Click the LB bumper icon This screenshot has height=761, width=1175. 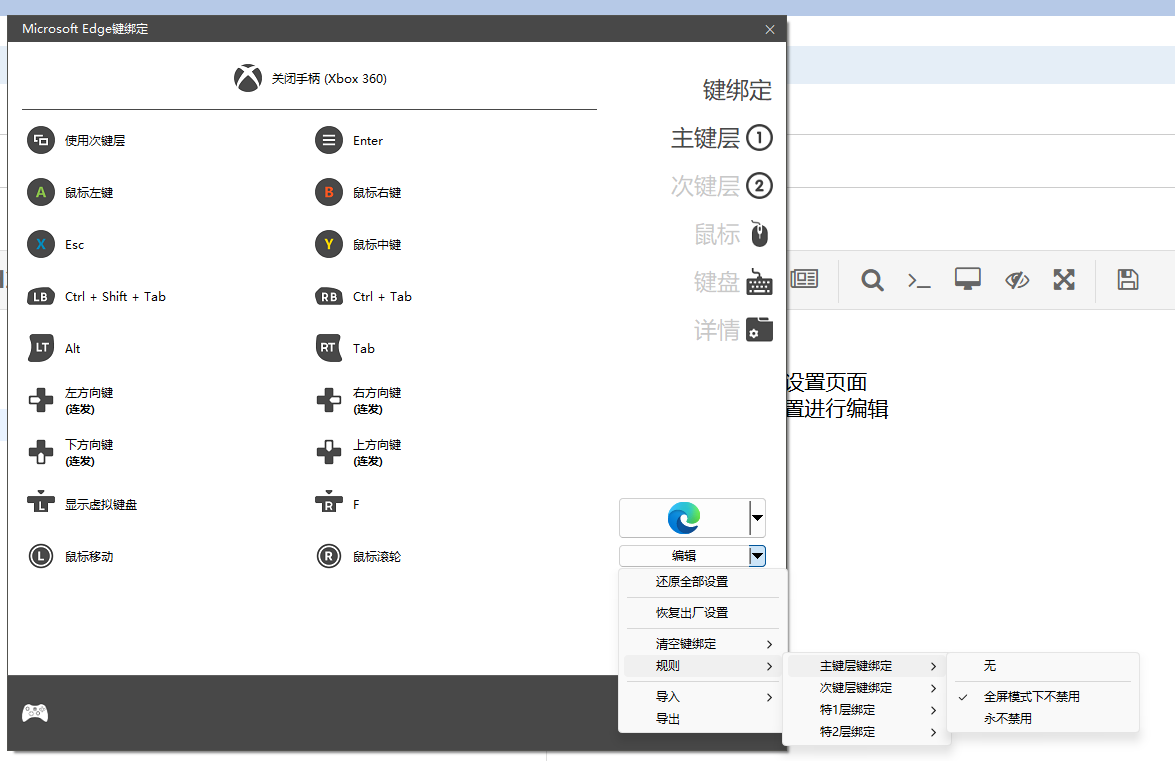point(41,297)
